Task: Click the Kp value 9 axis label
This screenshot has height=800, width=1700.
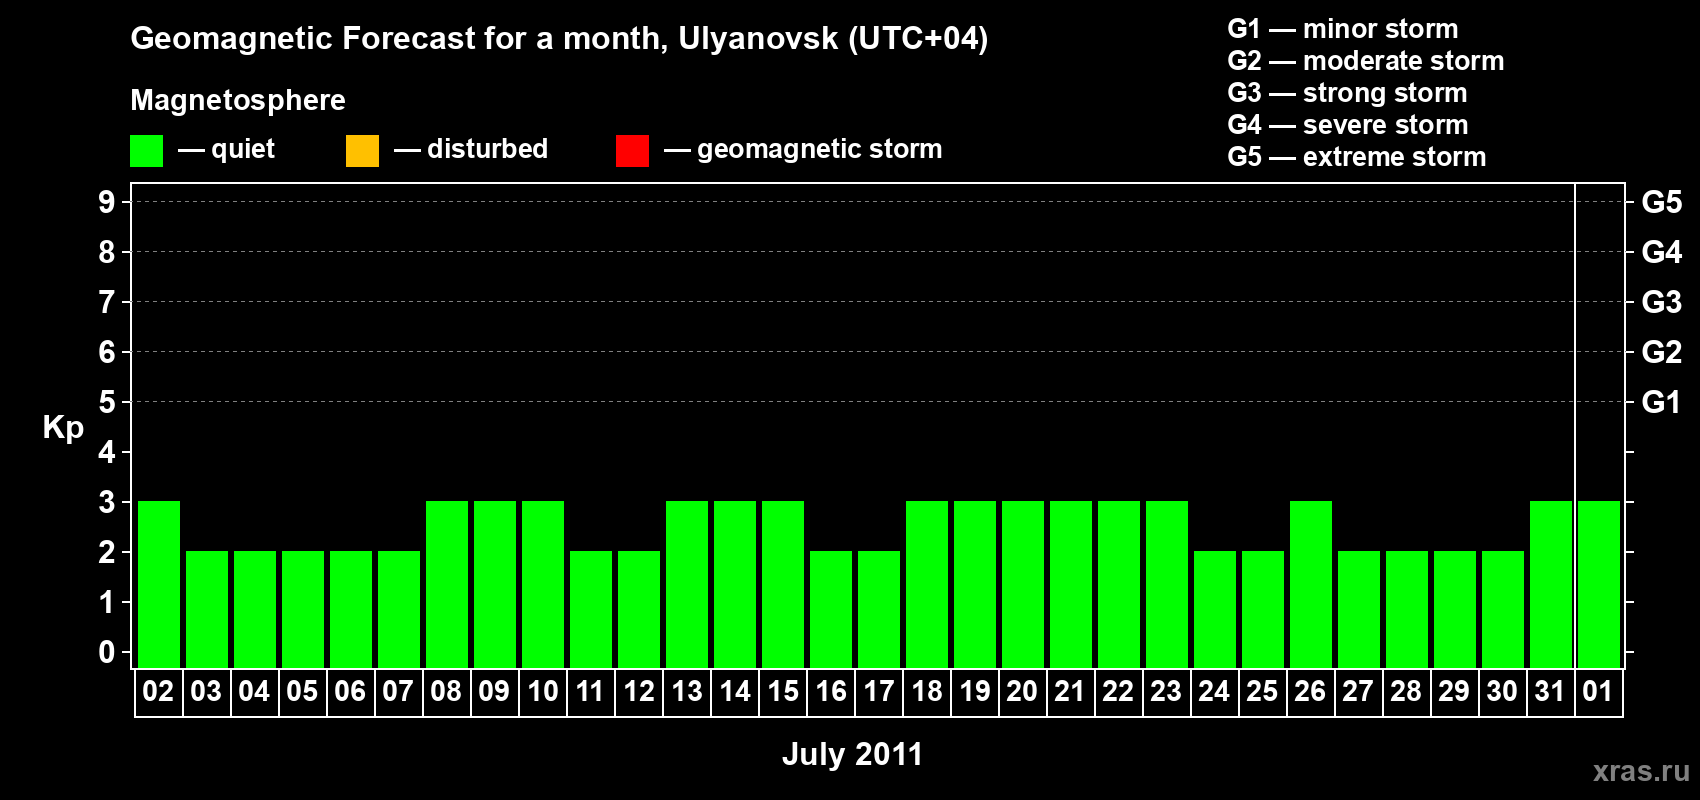Action: [107, 202]
